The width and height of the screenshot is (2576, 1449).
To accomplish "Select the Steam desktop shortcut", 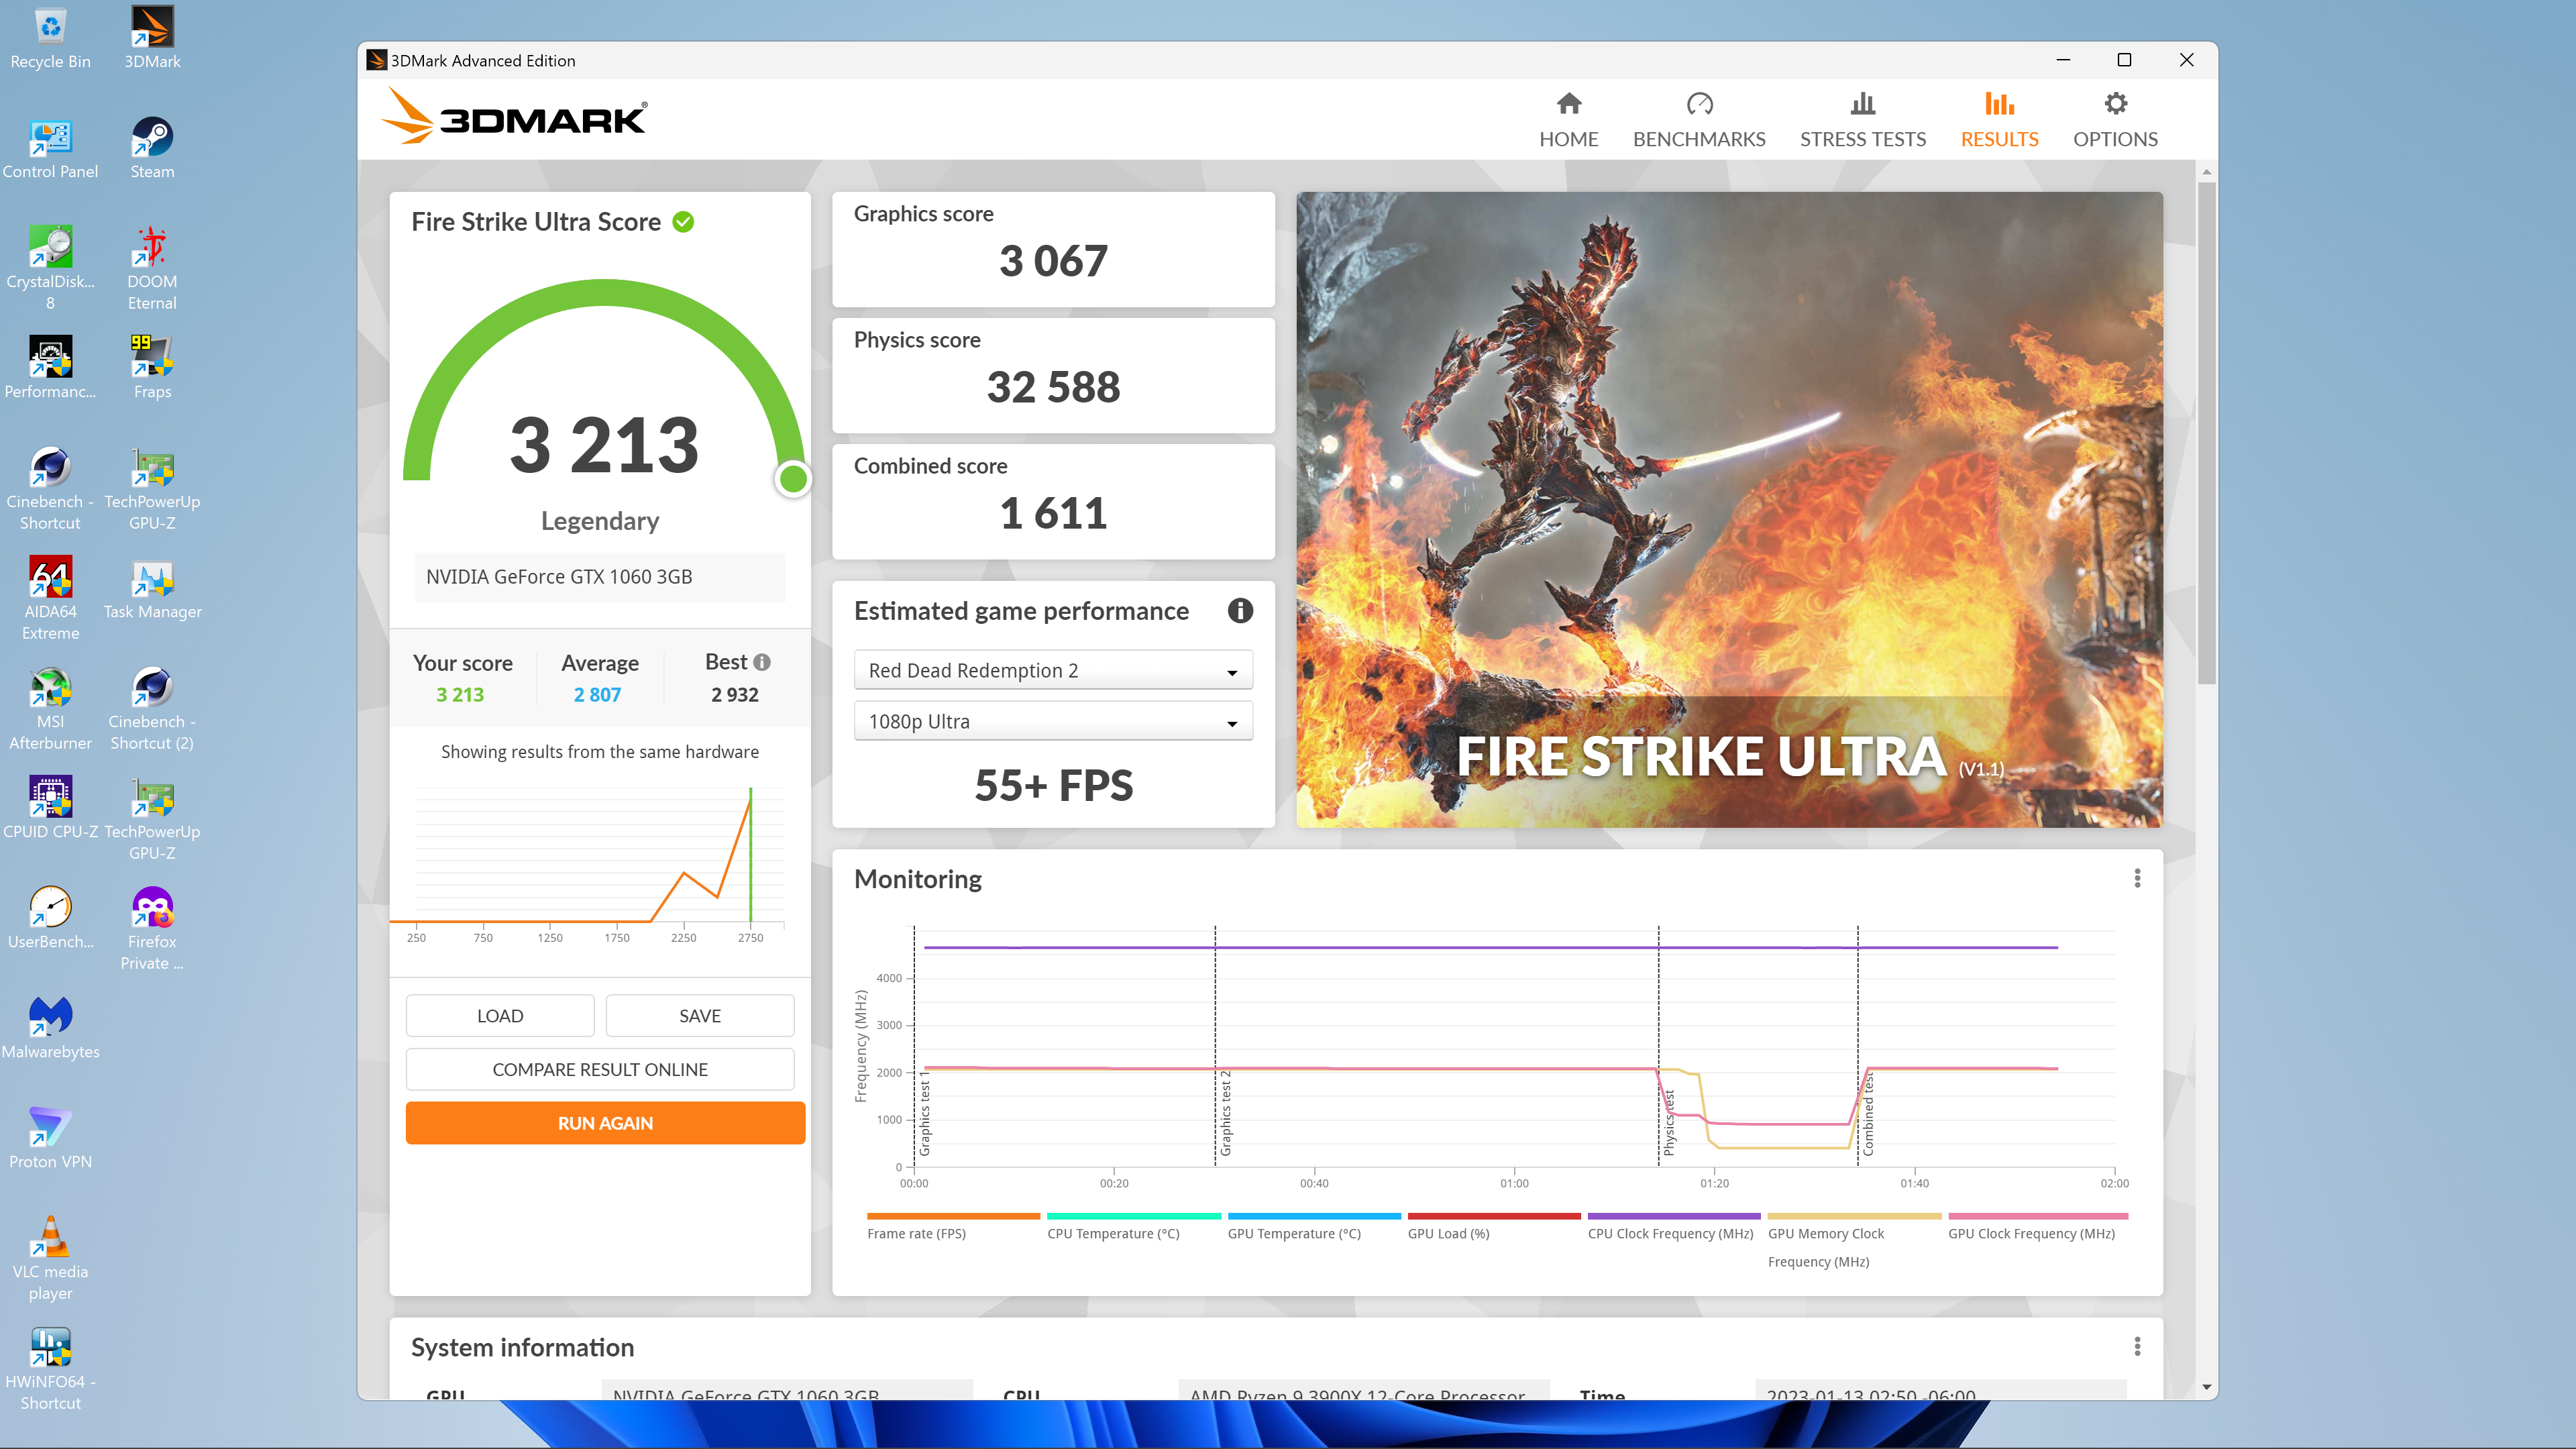I will tap(152, 148).
